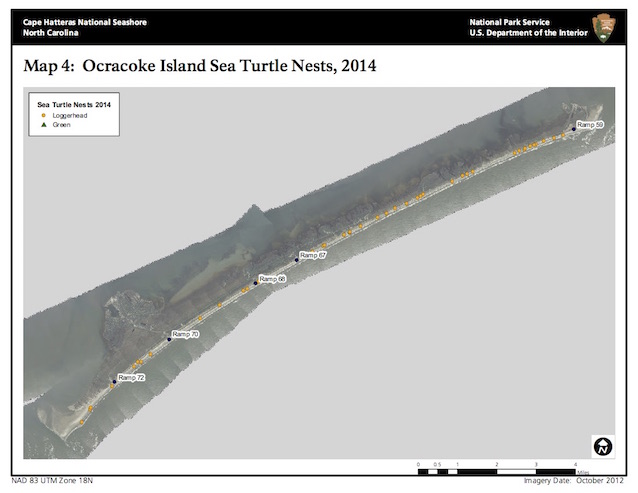Click 'North Carolina' in the header
The width and height of the screenshot is (638, 493).
click(50, 33)
